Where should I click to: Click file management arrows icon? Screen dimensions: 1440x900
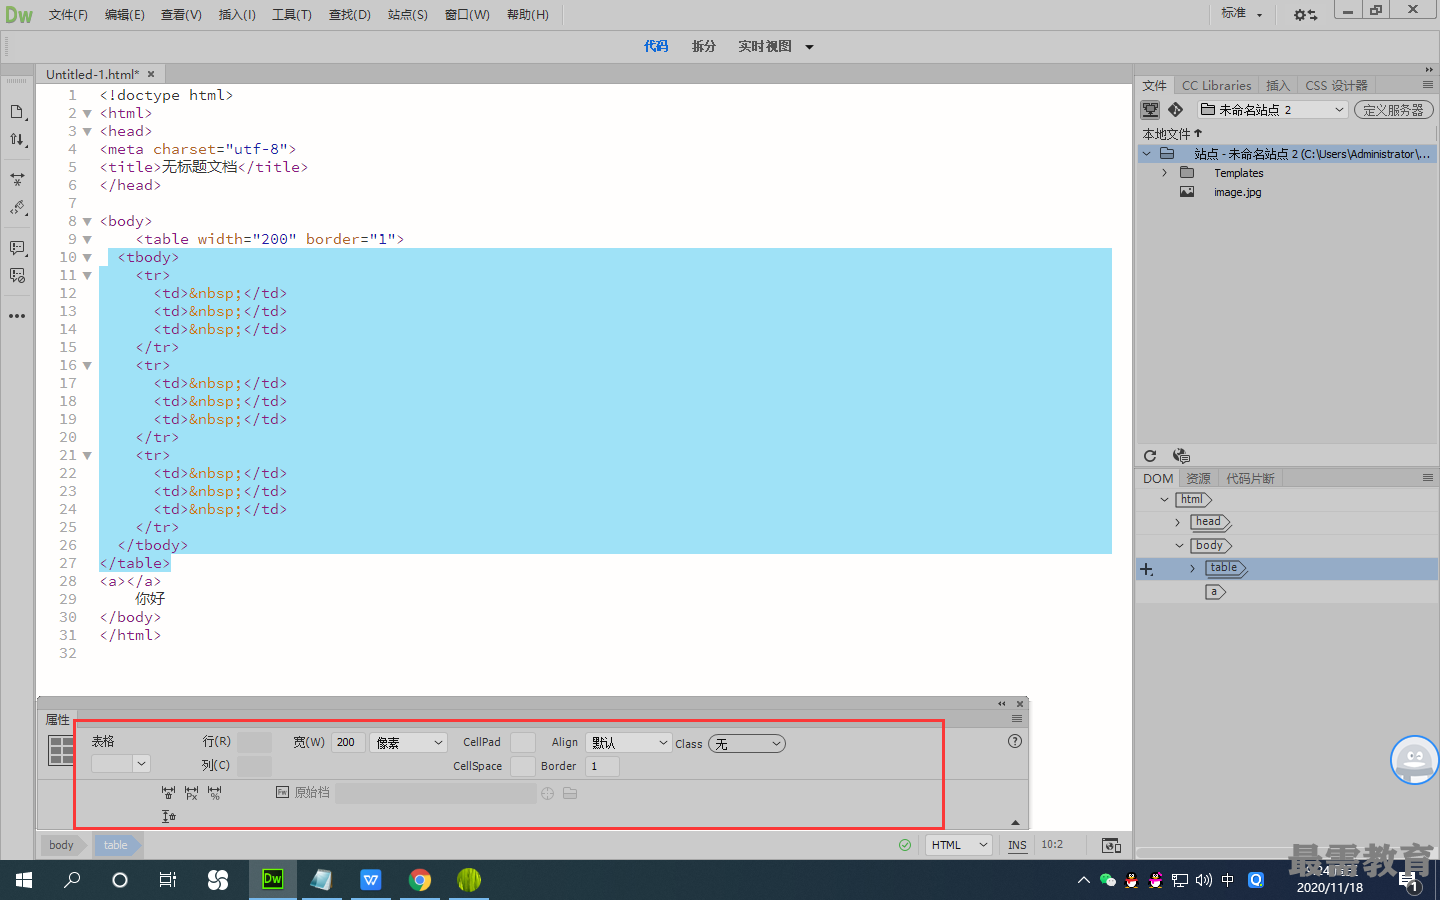17,140
